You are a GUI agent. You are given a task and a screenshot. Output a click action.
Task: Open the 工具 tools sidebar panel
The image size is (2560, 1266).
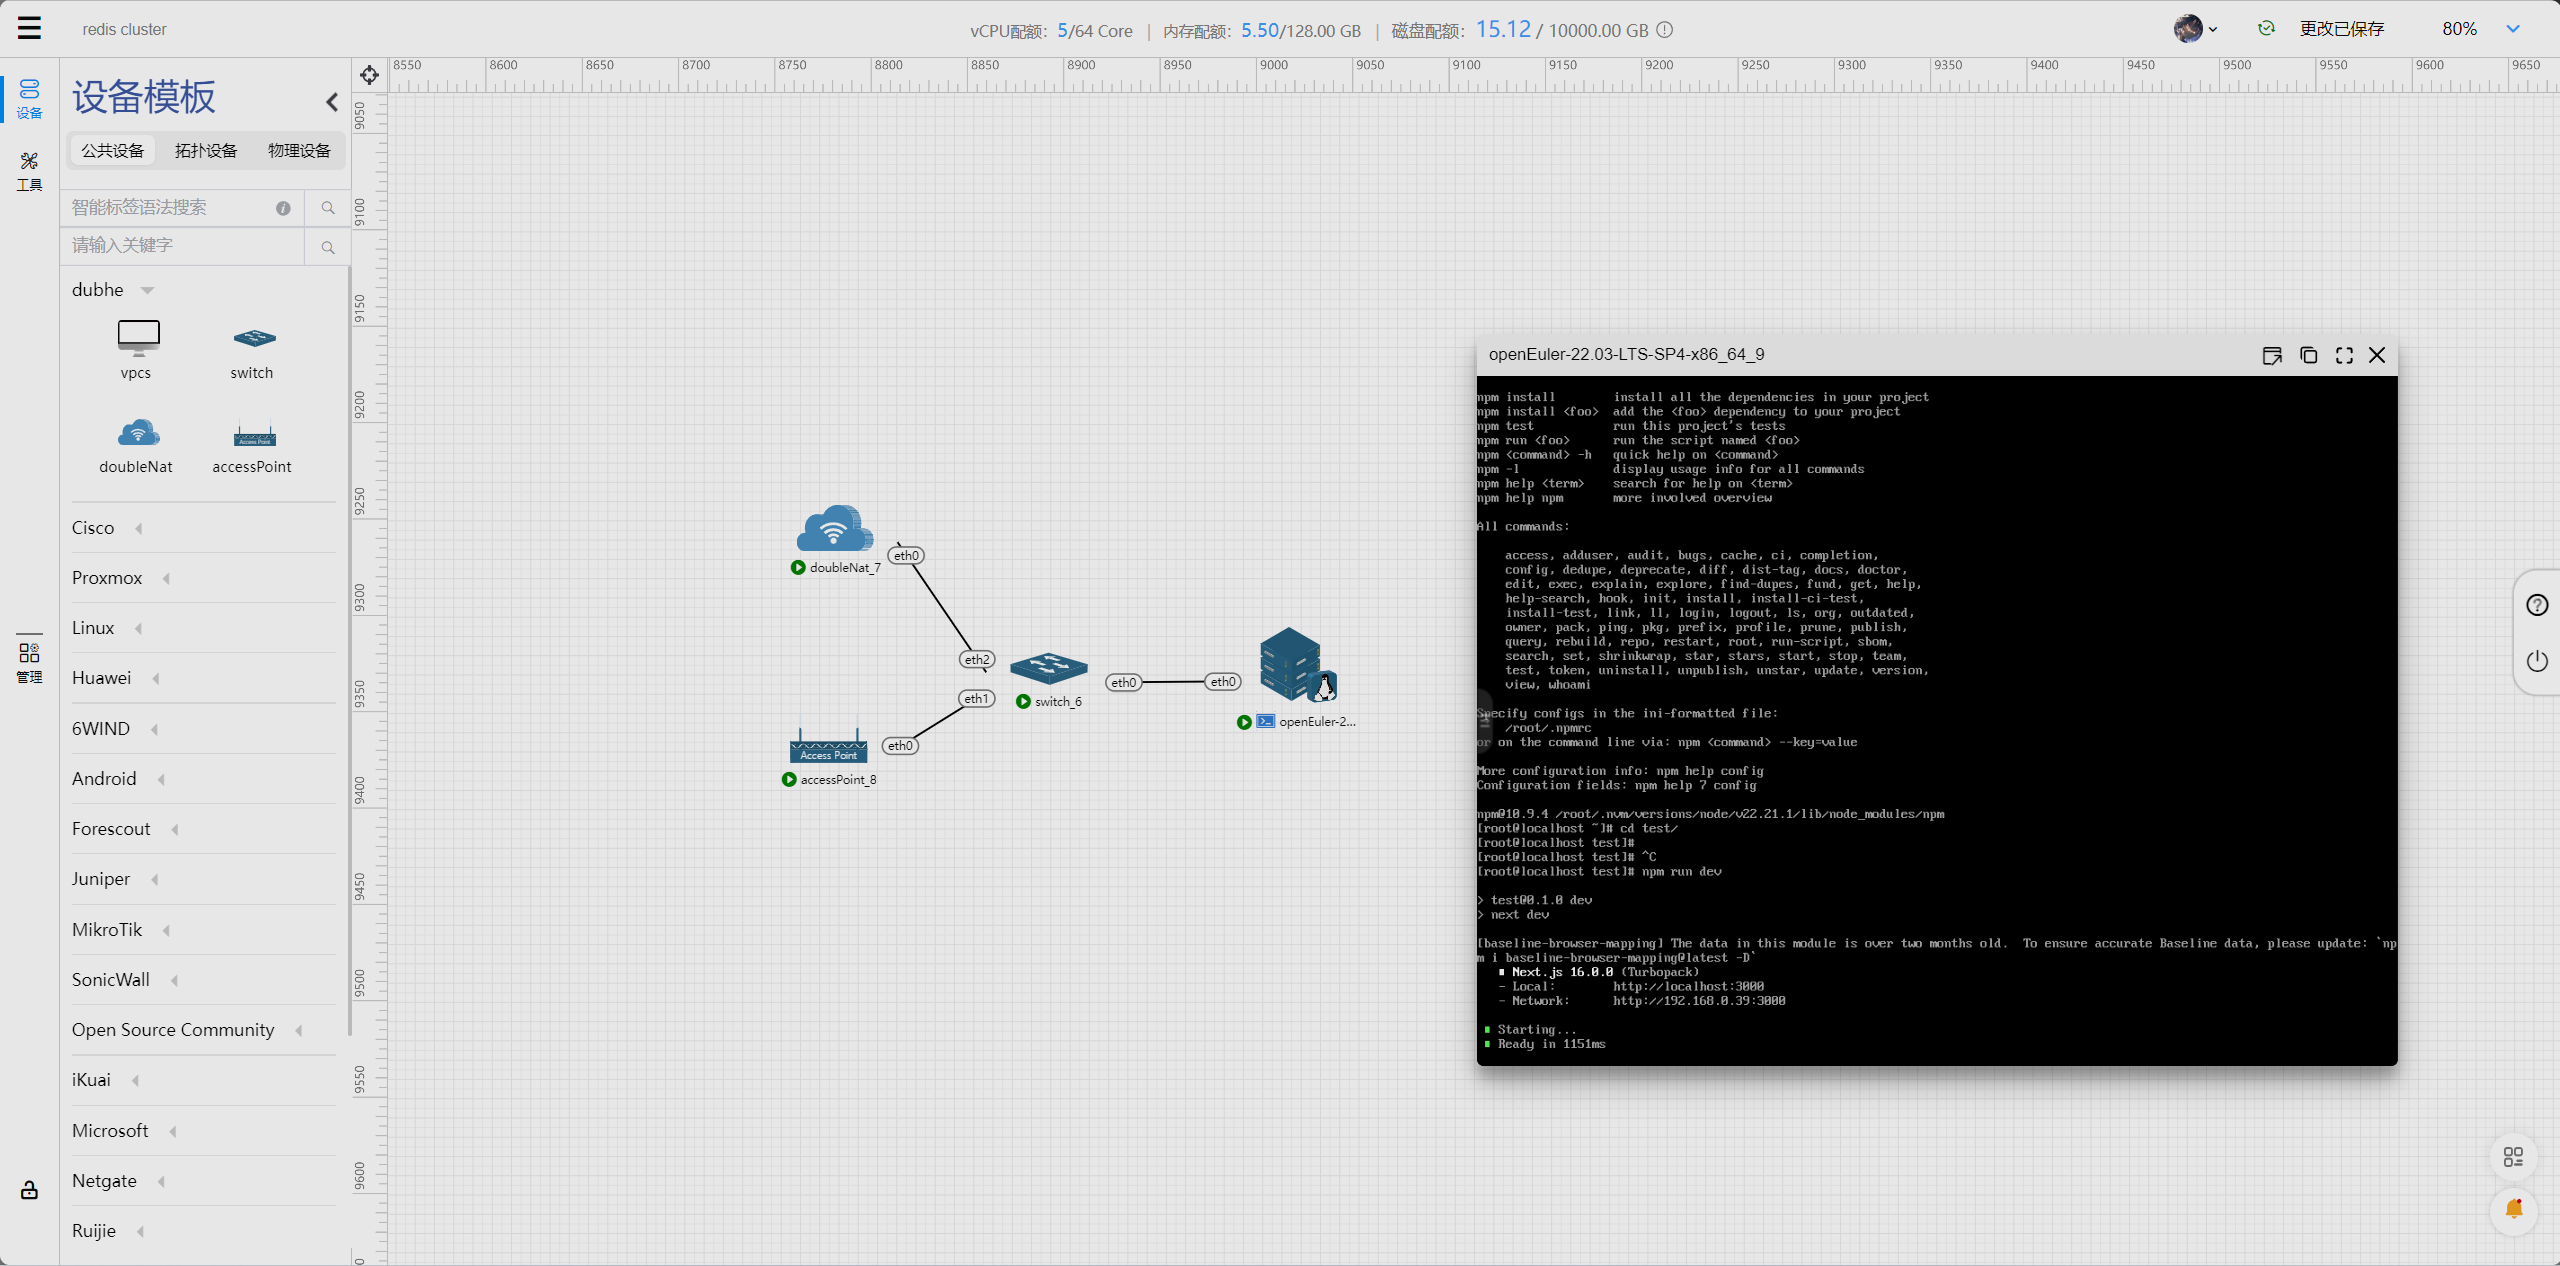29,171
